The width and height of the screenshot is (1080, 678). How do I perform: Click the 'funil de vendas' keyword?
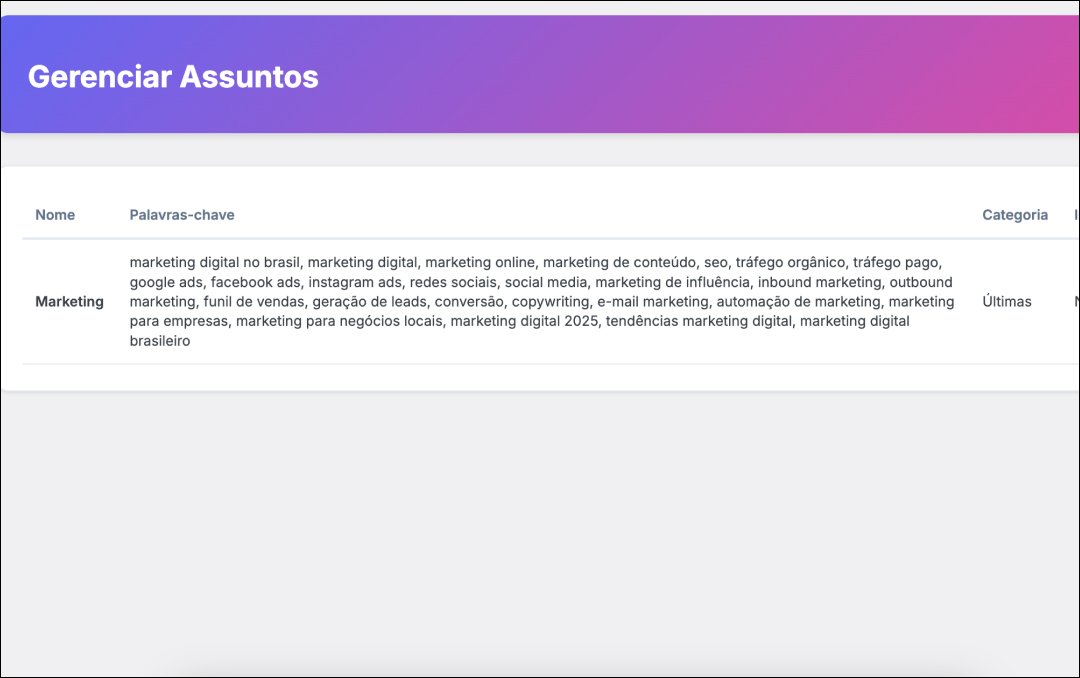(254, 301)
